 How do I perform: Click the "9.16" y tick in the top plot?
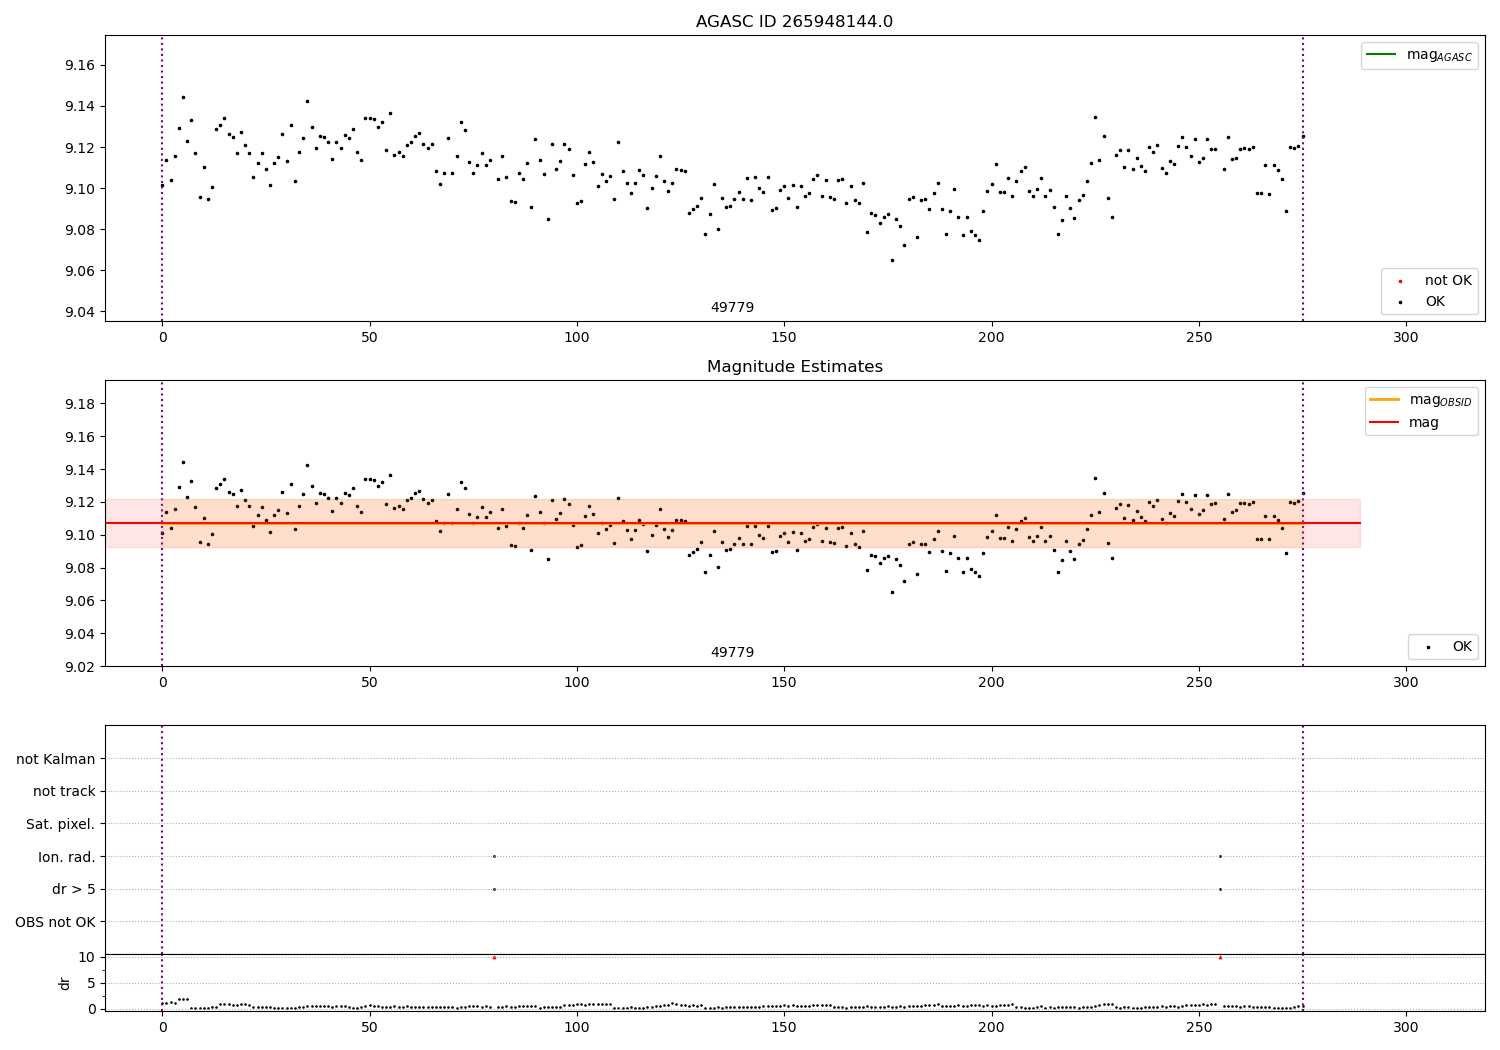coord(78,65)
